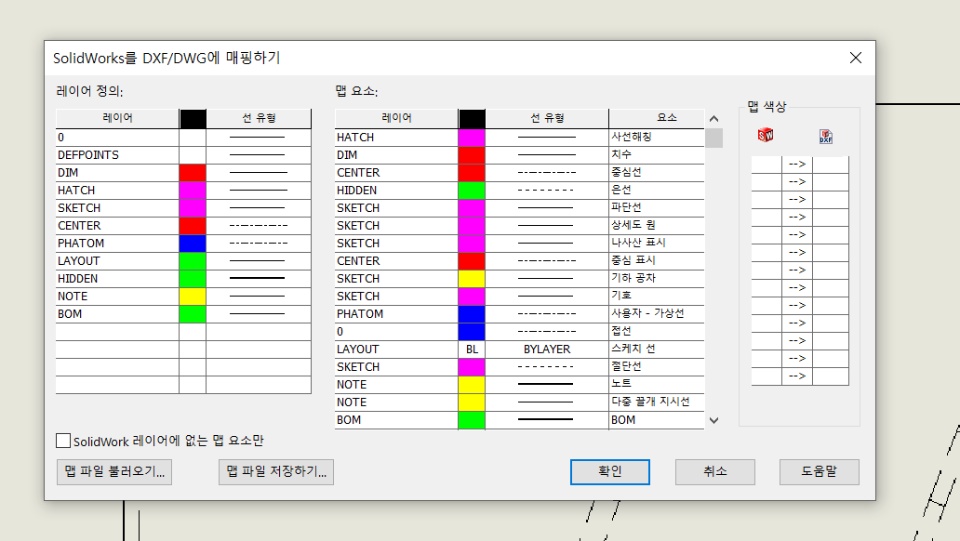The image size is (960, 541).
Task: Select the 상세도 원 map element
Action: tap(656, 225)
